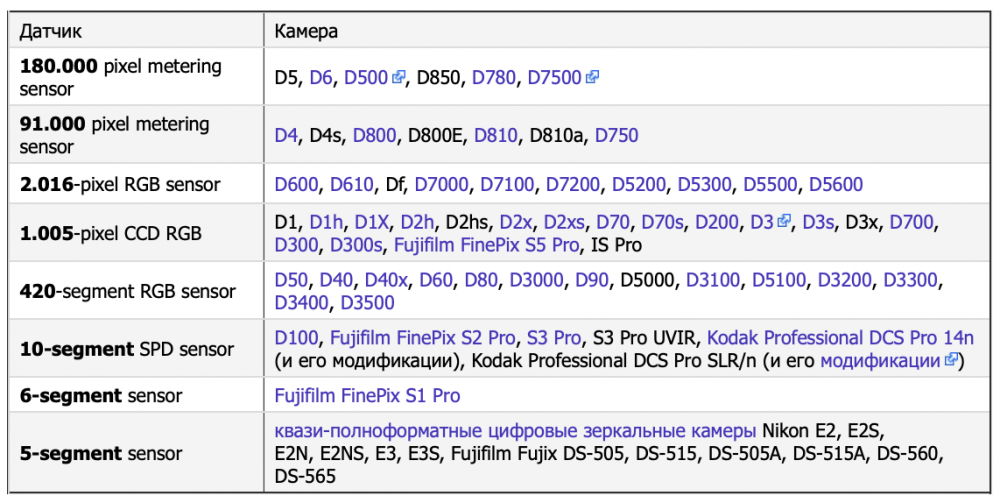Follow the D300 link

[297, 245]
